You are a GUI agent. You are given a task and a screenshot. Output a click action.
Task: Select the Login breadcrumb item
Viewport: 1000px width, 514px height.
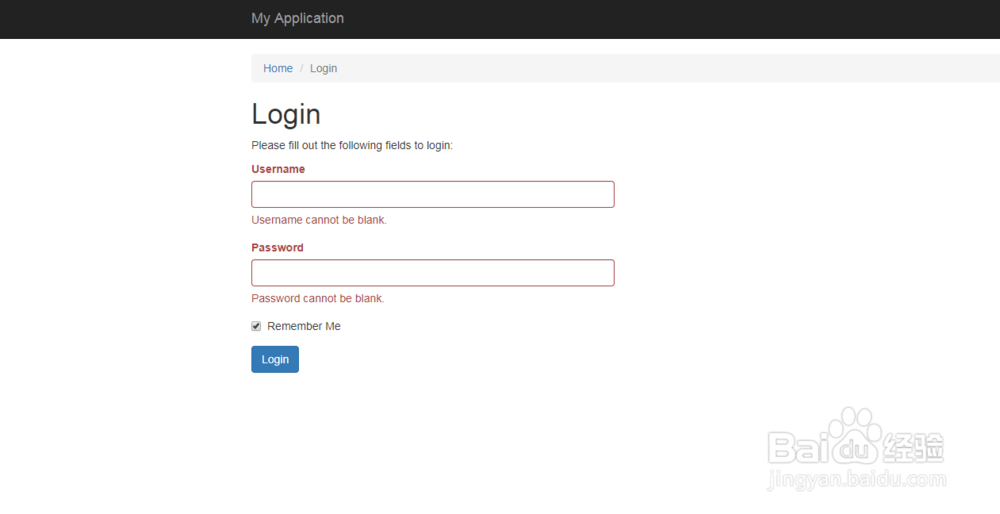click(323, 68)
